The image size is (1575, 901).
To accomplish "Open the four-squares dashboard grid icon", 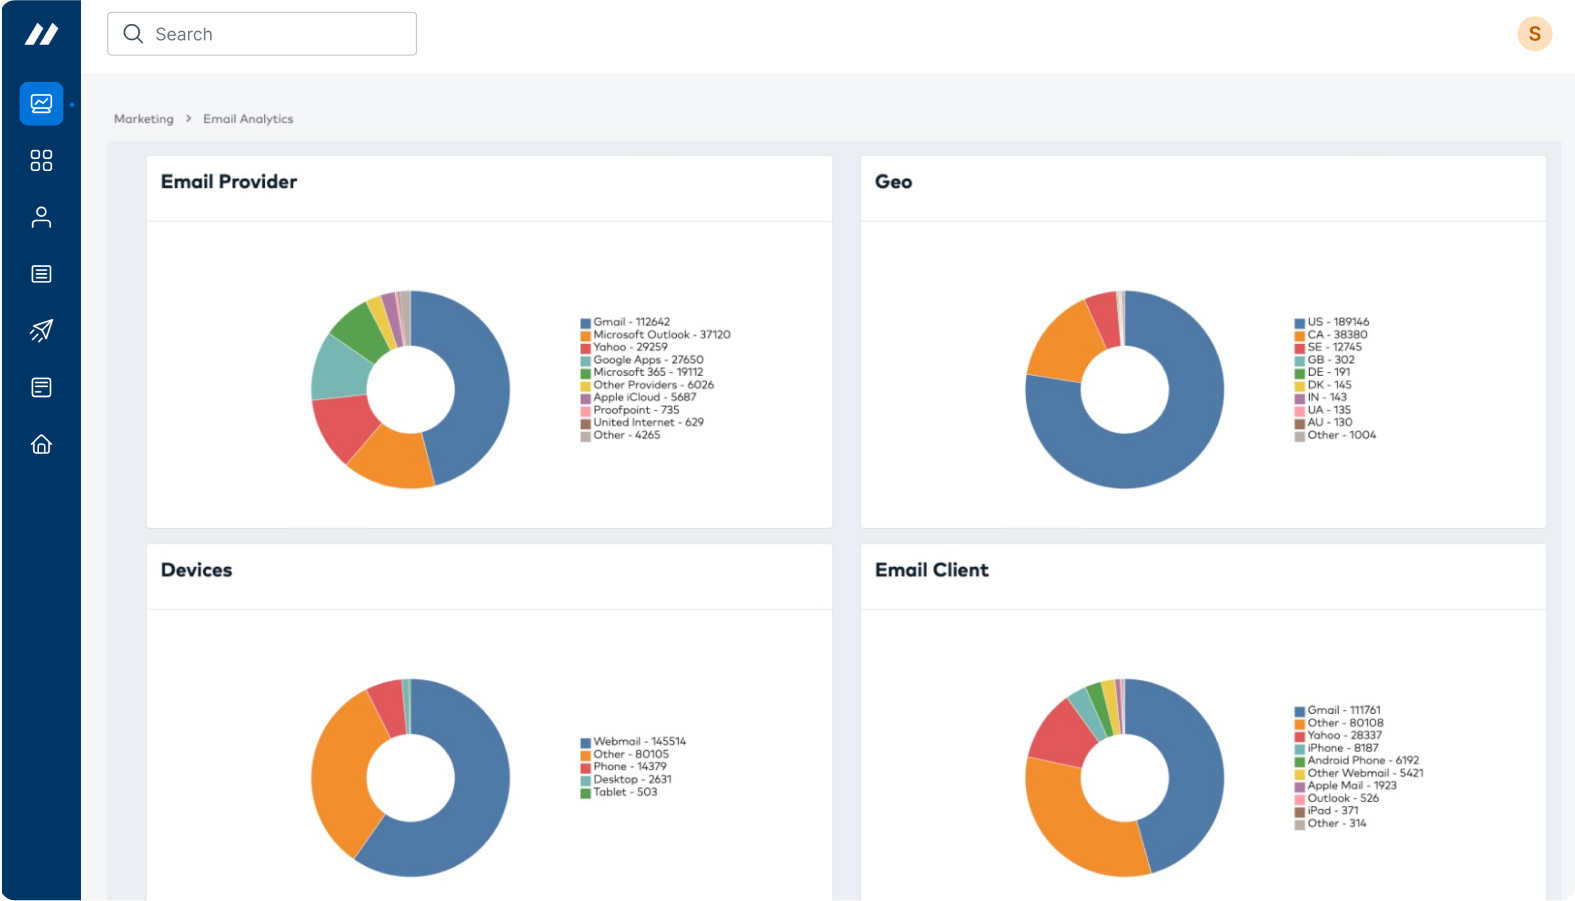I will (41, 160).
